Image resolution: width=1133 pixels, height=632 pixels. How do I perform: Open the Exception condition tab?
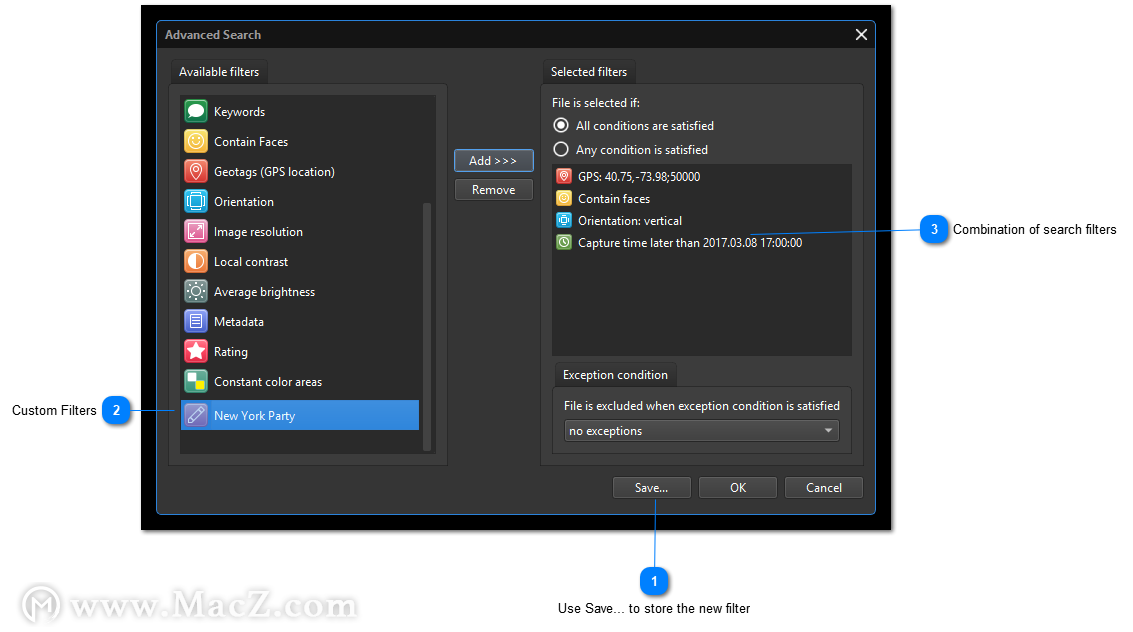point(616,375)
